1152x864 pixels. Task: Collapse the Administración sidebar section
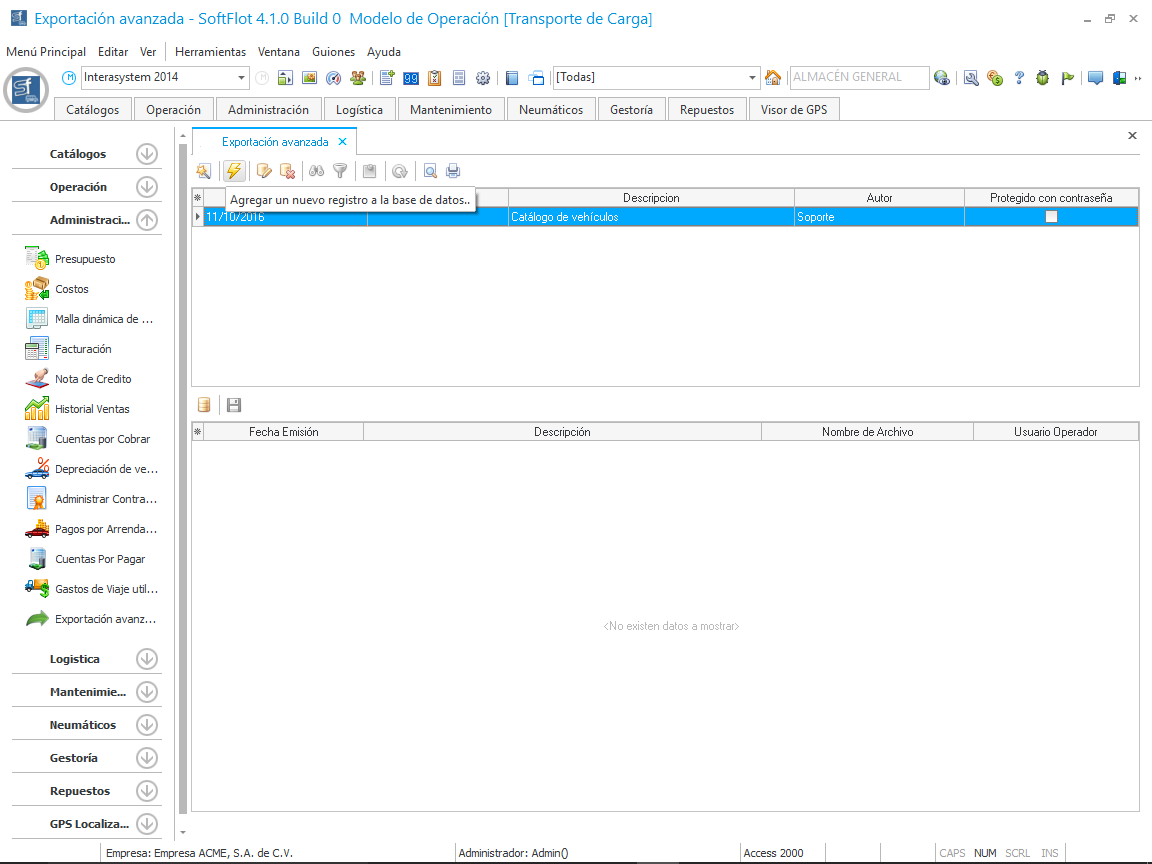coord(147,220)
